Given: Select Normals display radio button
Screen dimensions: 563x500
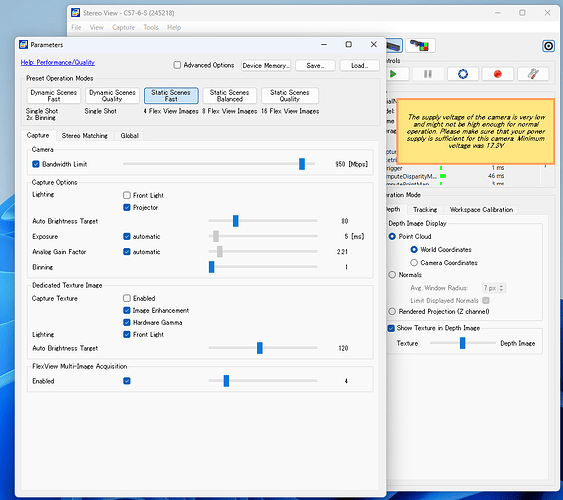Looking at the screenshot, I should 392,275.
